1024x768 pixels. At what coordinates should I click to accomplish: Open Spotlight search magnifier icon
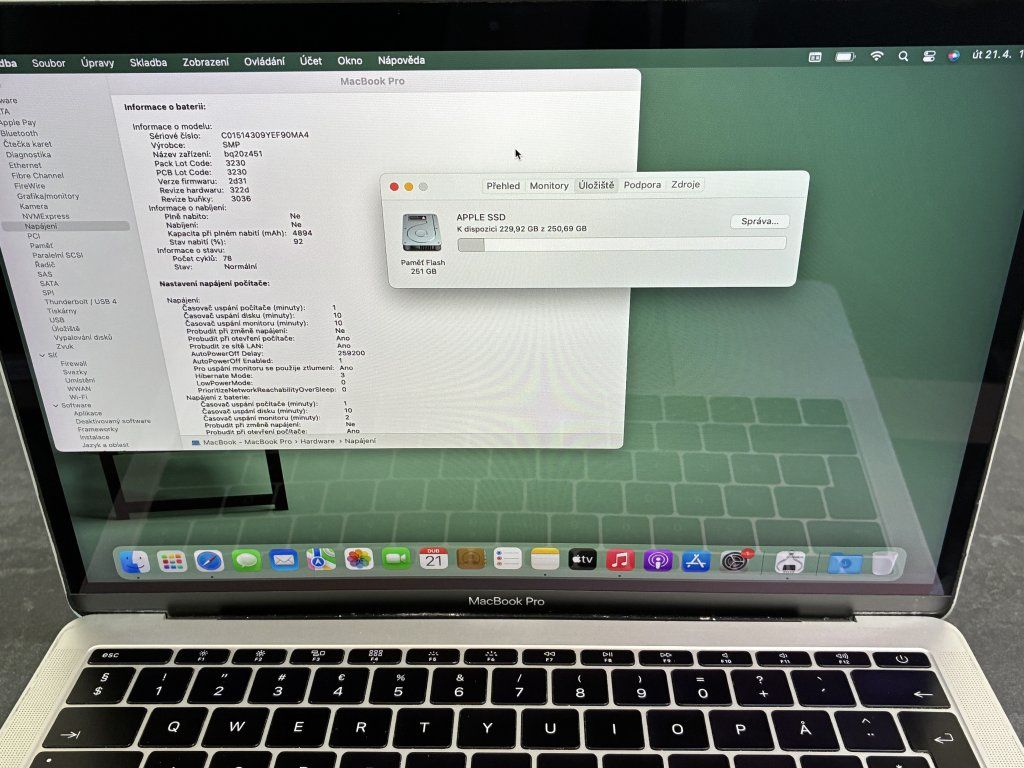903,57
